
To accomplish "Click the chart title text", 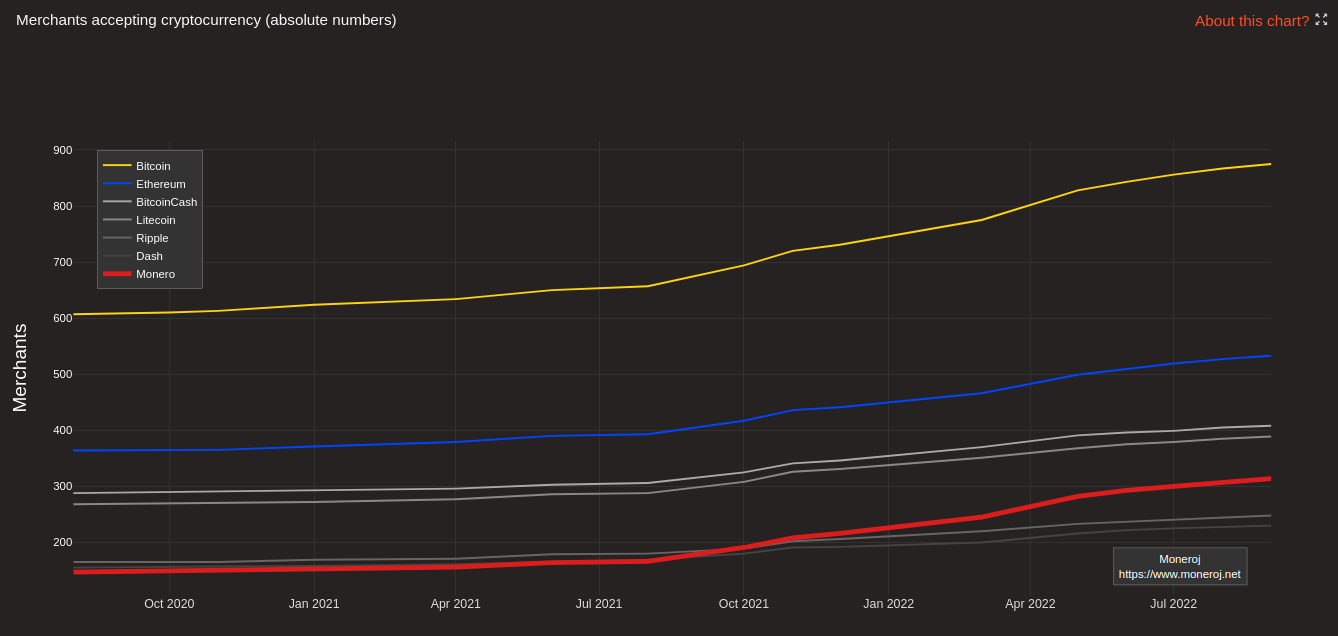I will pos(206,20).
